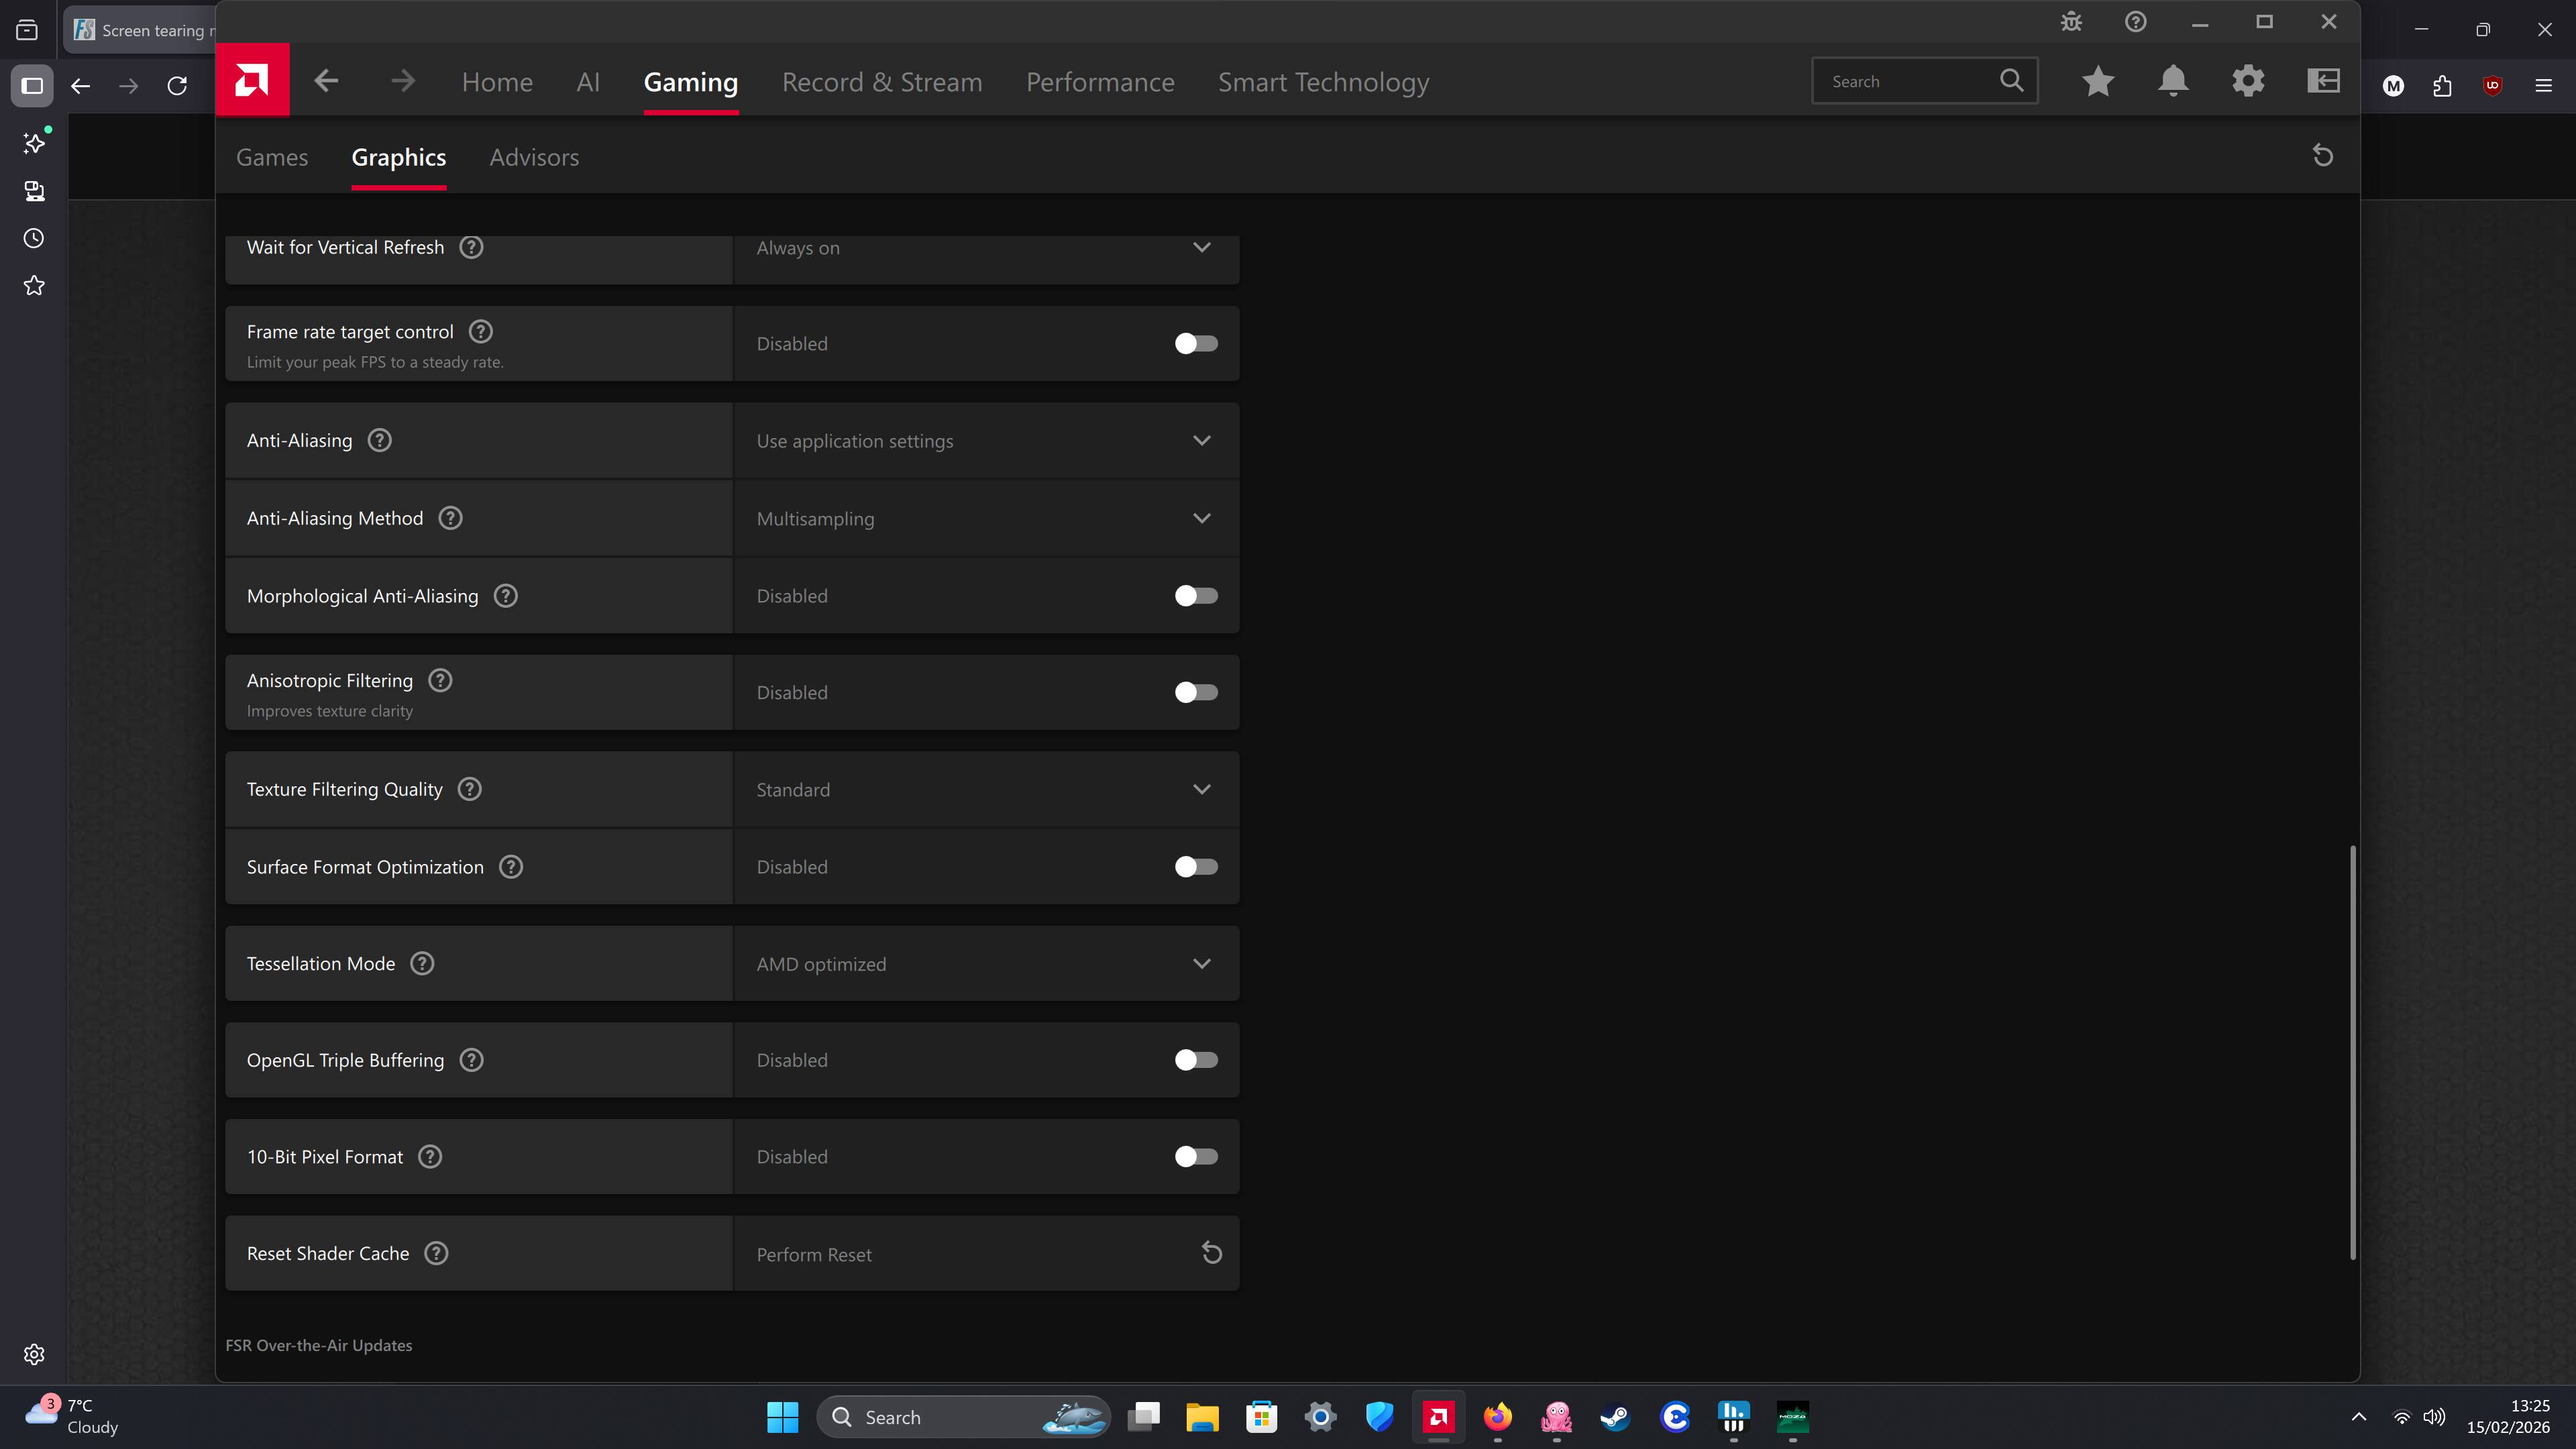Open the settings gear in AMD Software

pyautogui.click(x=2248, y=81)
